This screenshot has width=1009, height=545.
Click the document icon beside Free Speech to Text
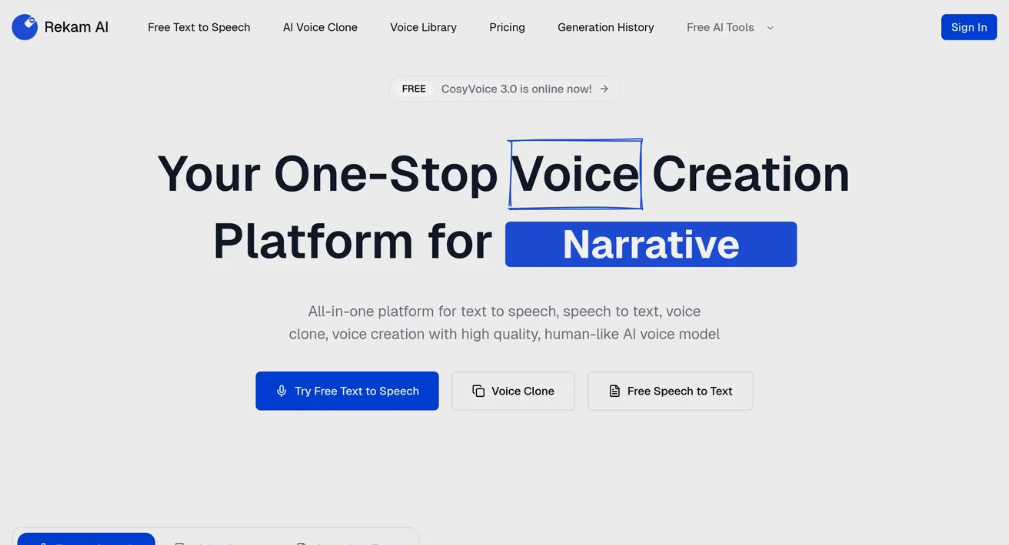[615, 391]
